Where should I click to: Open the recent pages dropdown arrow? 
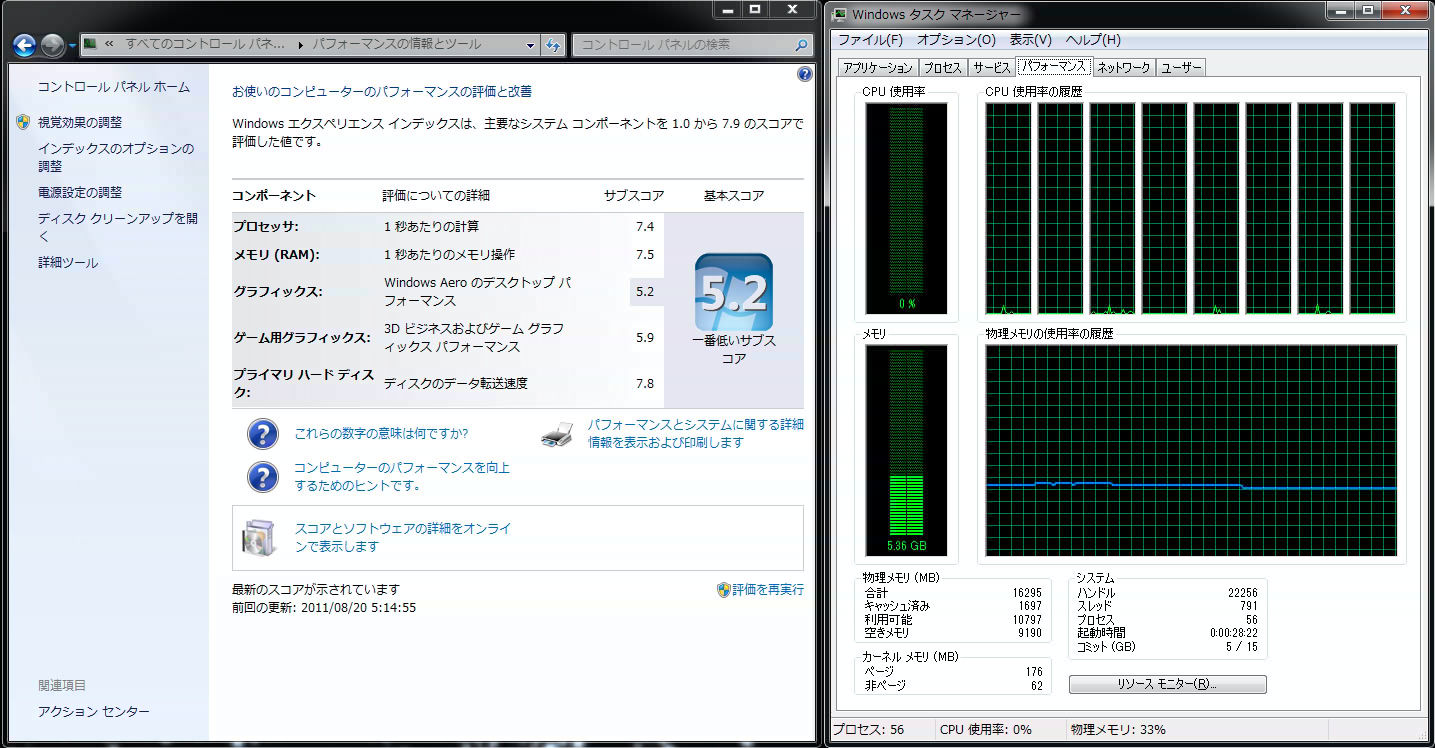[72, 46]
